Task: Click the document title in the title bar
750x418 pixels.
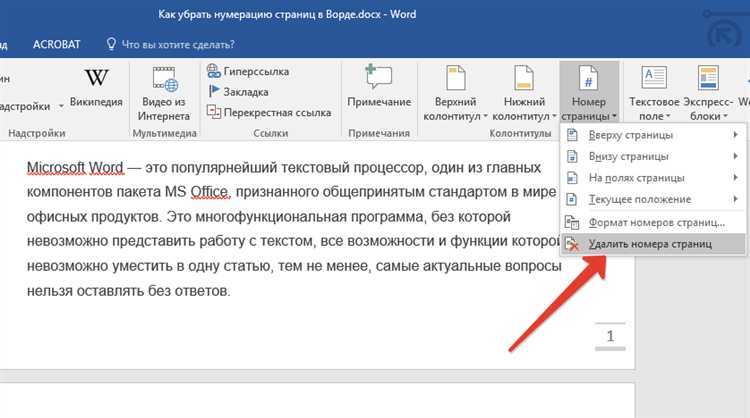Action: click(287, 14)
